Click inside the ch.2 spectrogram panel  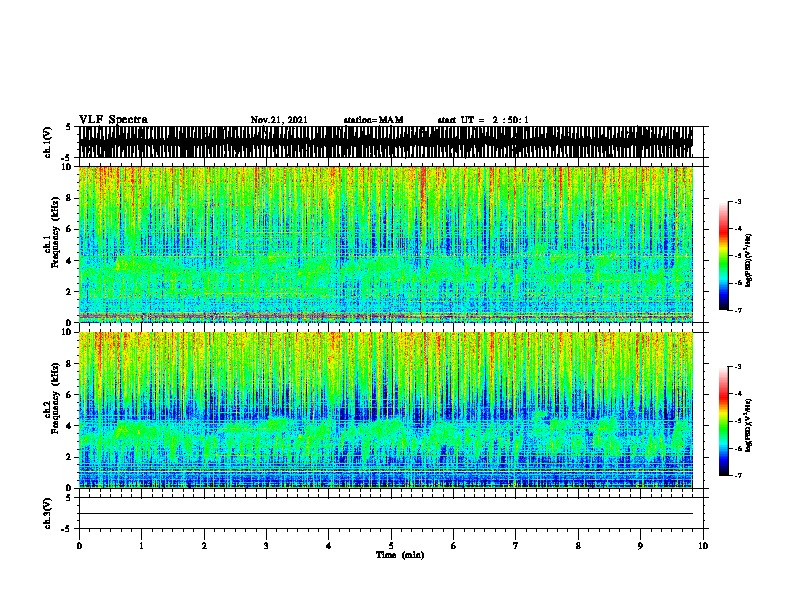[386, 410]
